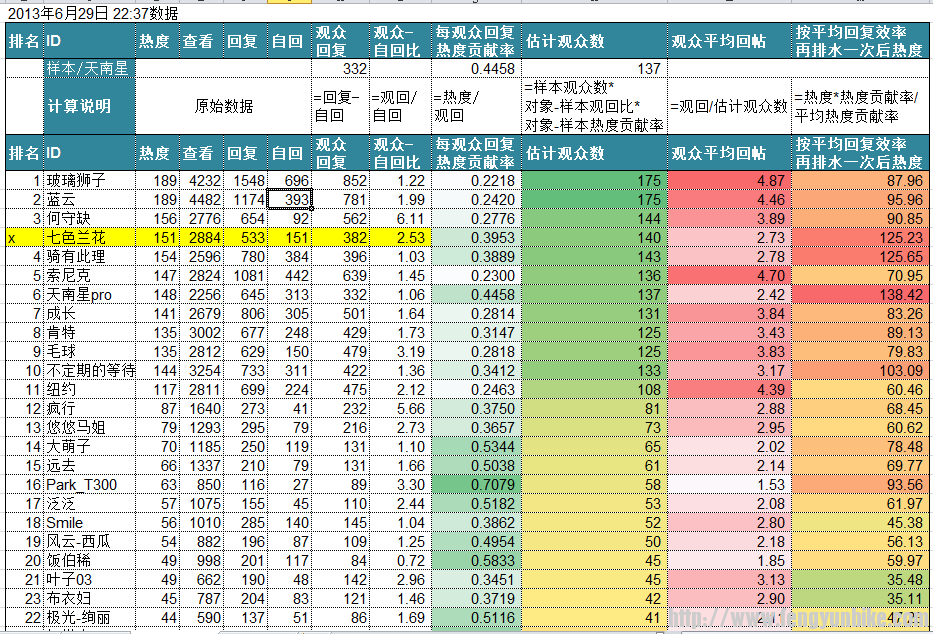The image size is (933, 634).
Task: Select the 计算说明 label cell
Action: click(89, 106)
